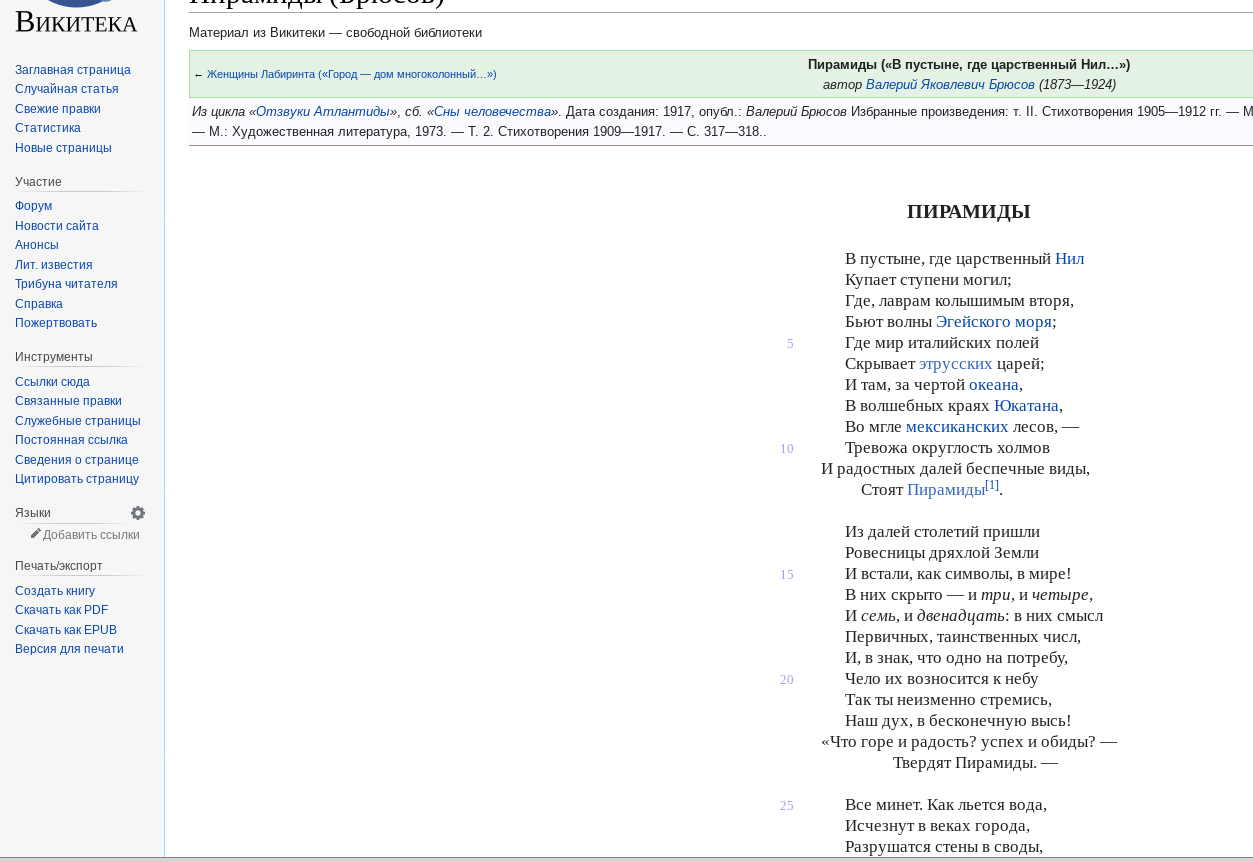Click Эгейского моря link
Screen dimensions: 1253x862
(x=993, y=322)
